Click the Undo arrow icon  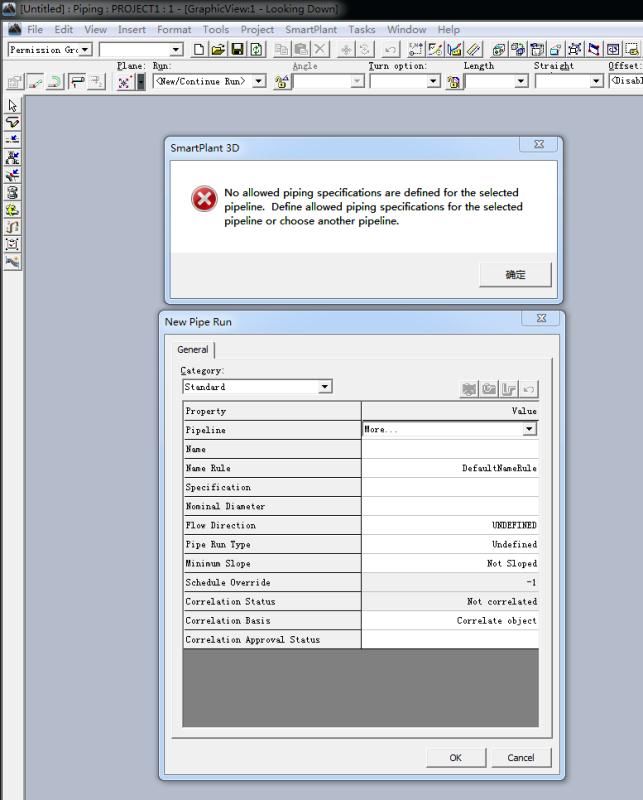coord(390,49)
